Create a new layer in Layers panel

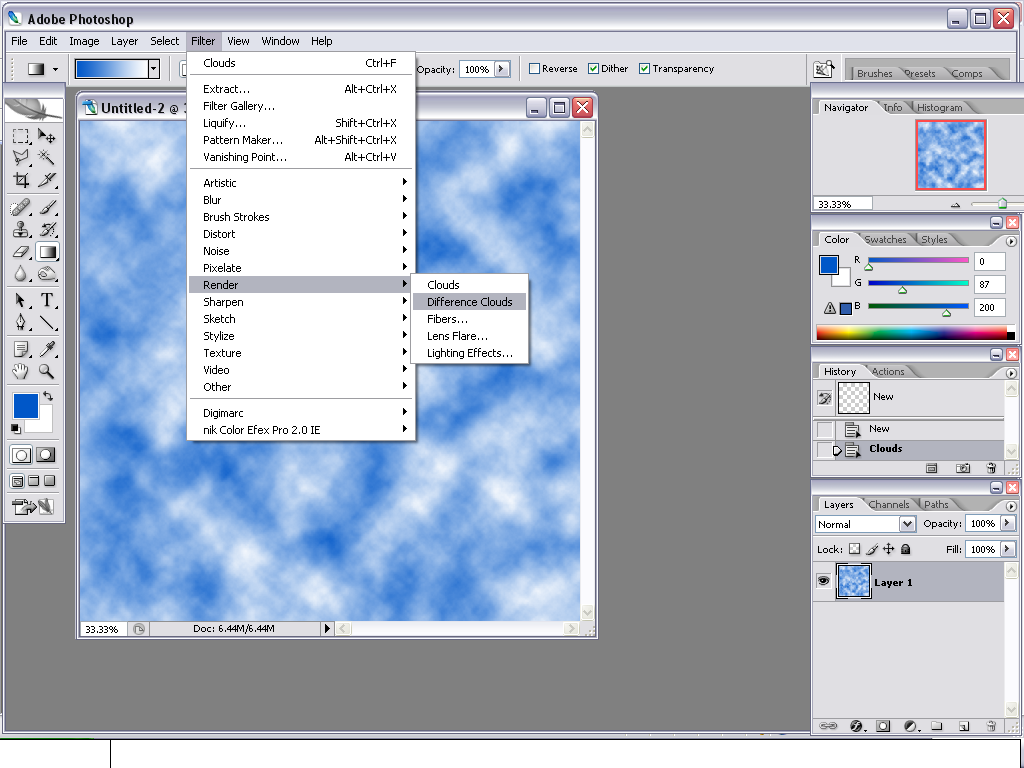coord(964,726)
